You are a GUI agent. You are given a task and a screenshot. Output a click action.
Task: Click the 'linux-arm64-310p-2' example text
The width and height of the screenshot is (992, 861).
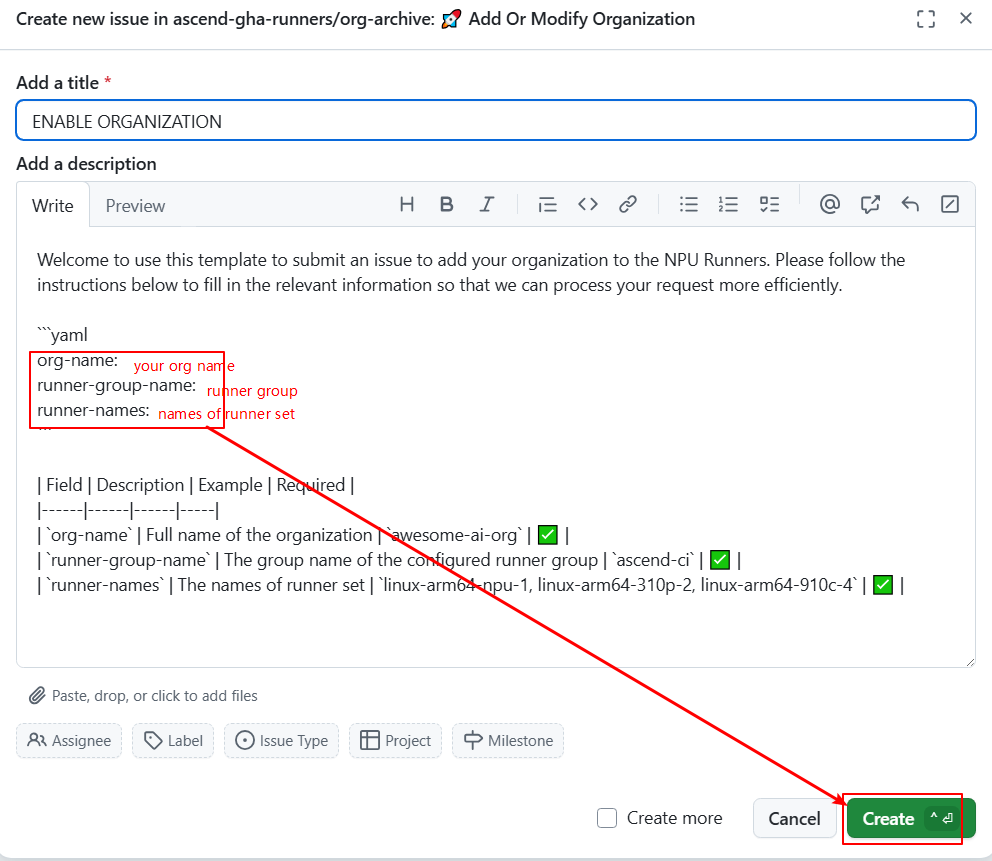[614, 585]
